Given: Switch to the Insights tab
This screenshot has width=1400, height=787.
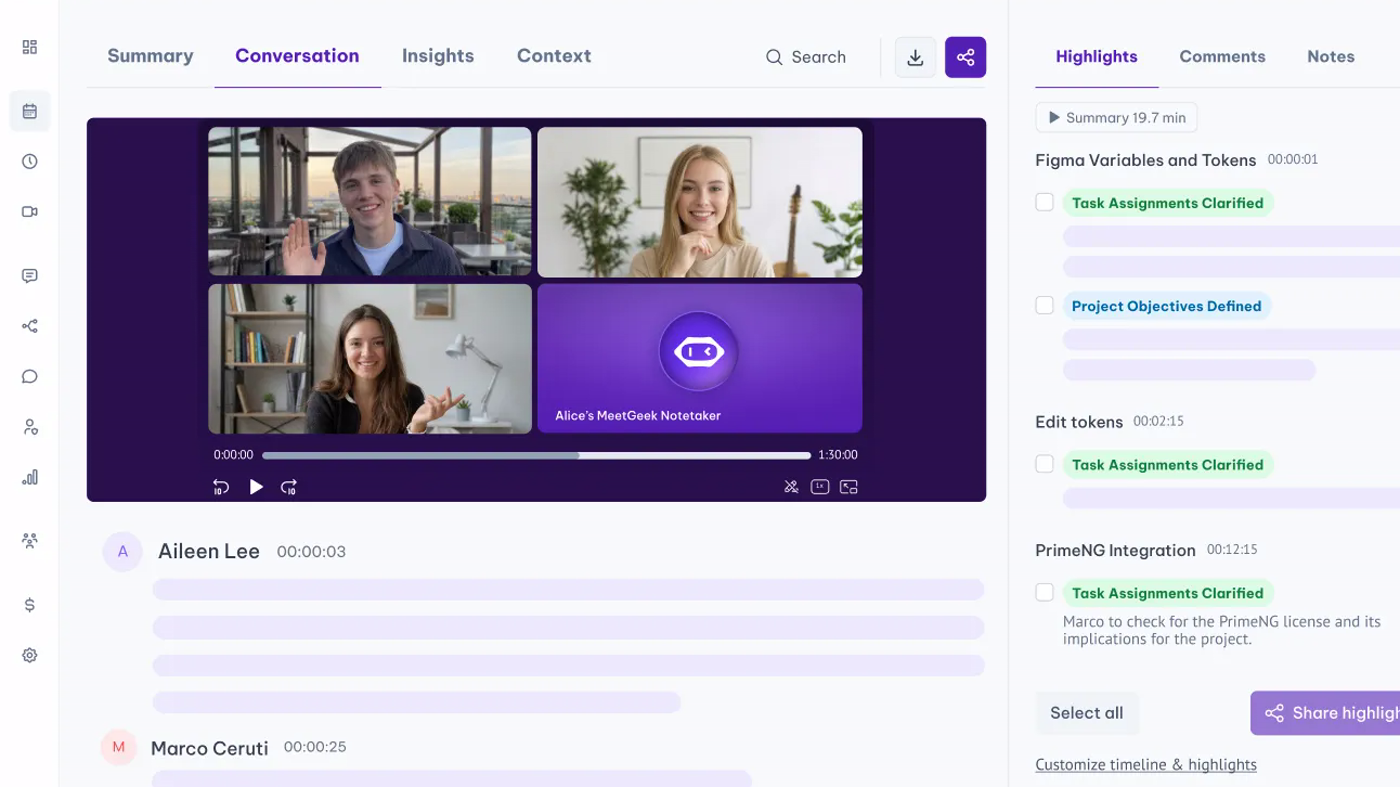Looking at the screenshot, I should [x=438, y=56].
